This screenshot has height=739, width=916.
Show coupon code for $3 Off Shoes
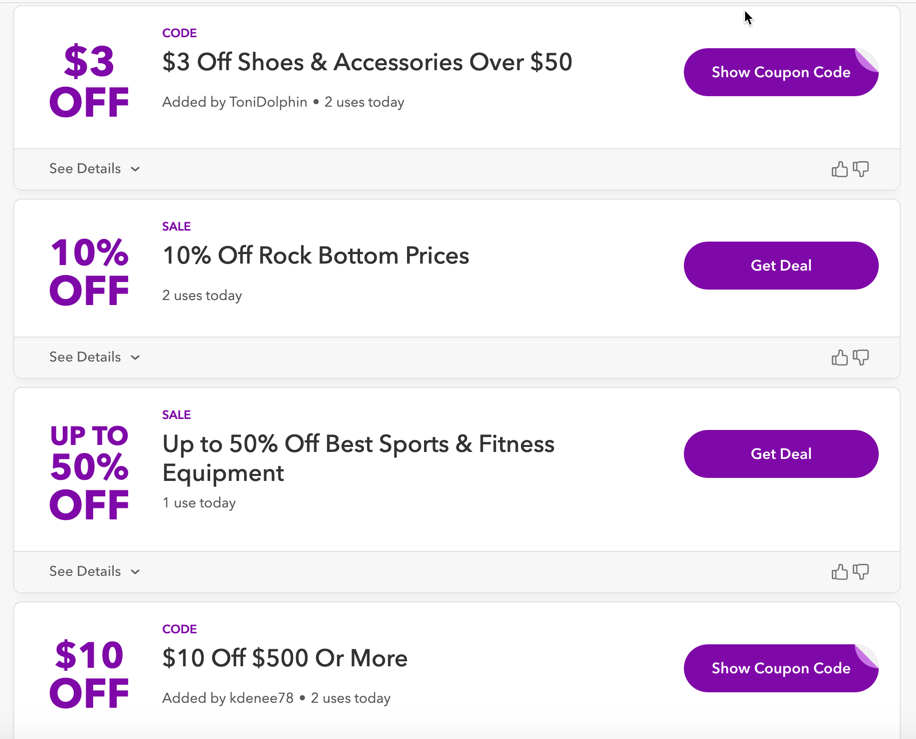click(x=780, y=72)
